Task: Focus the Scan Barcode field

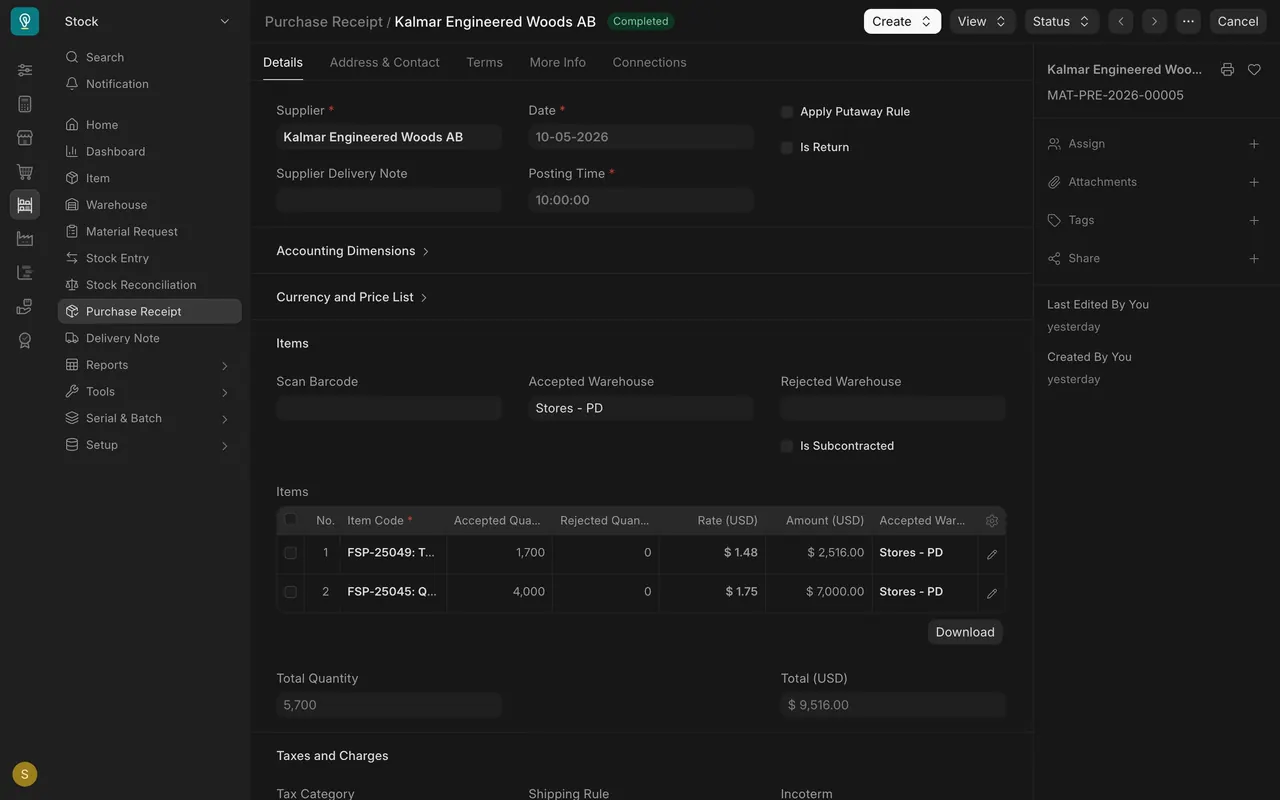Action: pyautogui.click(x=389, y=408)
